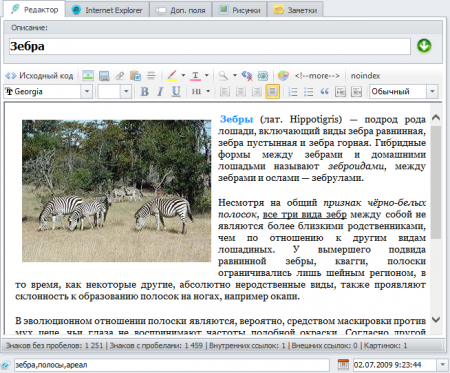Apply the yellow highlight color
The height and width of the screenshot is (373, 450).
[172, 76]
